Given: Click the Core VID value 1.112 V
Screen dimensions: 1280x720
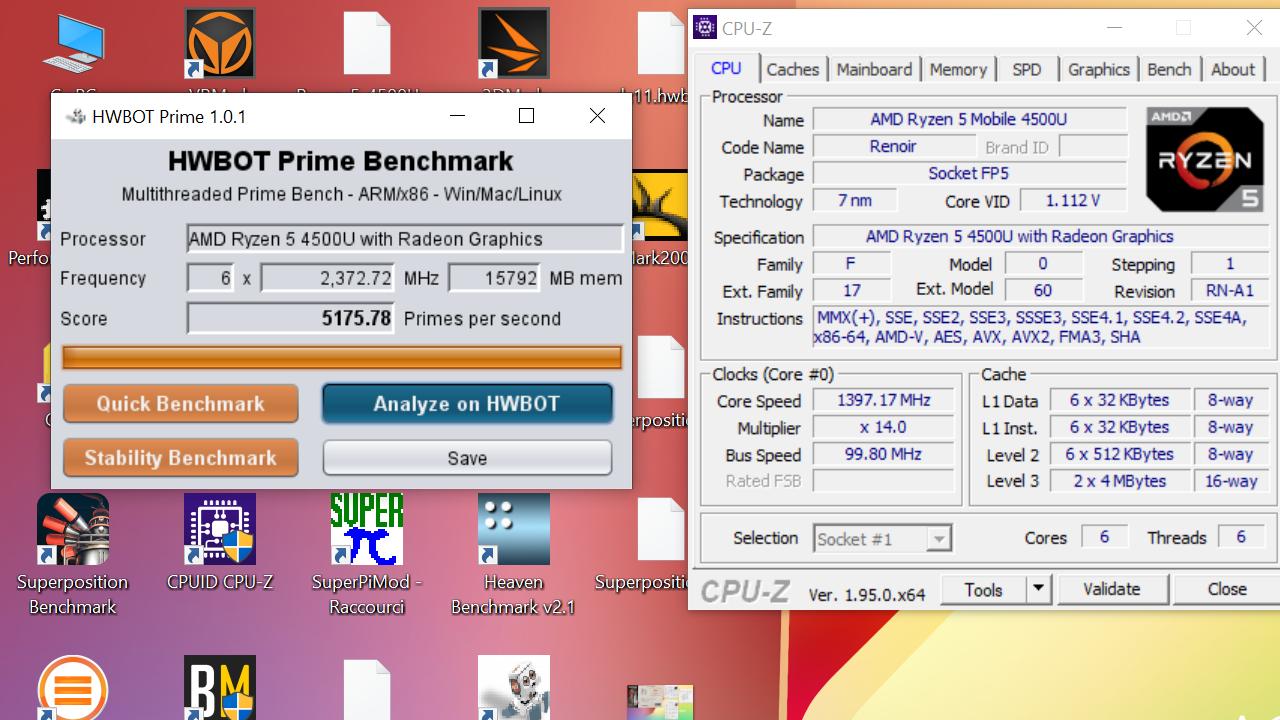Looking at the screenshot, I should click(1072, 200).
